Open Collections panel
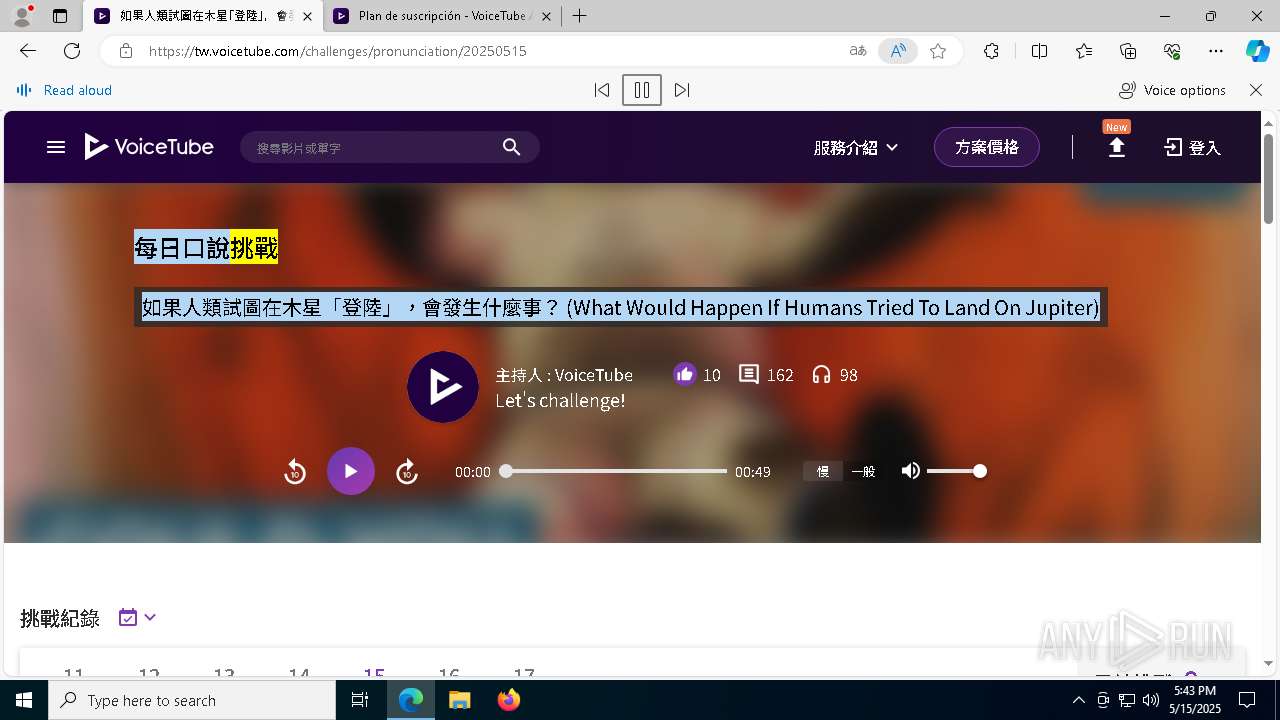Image resolution: width=1280 pixels, height=720 pixels. pyautogui.click(x=1128, y=51)
